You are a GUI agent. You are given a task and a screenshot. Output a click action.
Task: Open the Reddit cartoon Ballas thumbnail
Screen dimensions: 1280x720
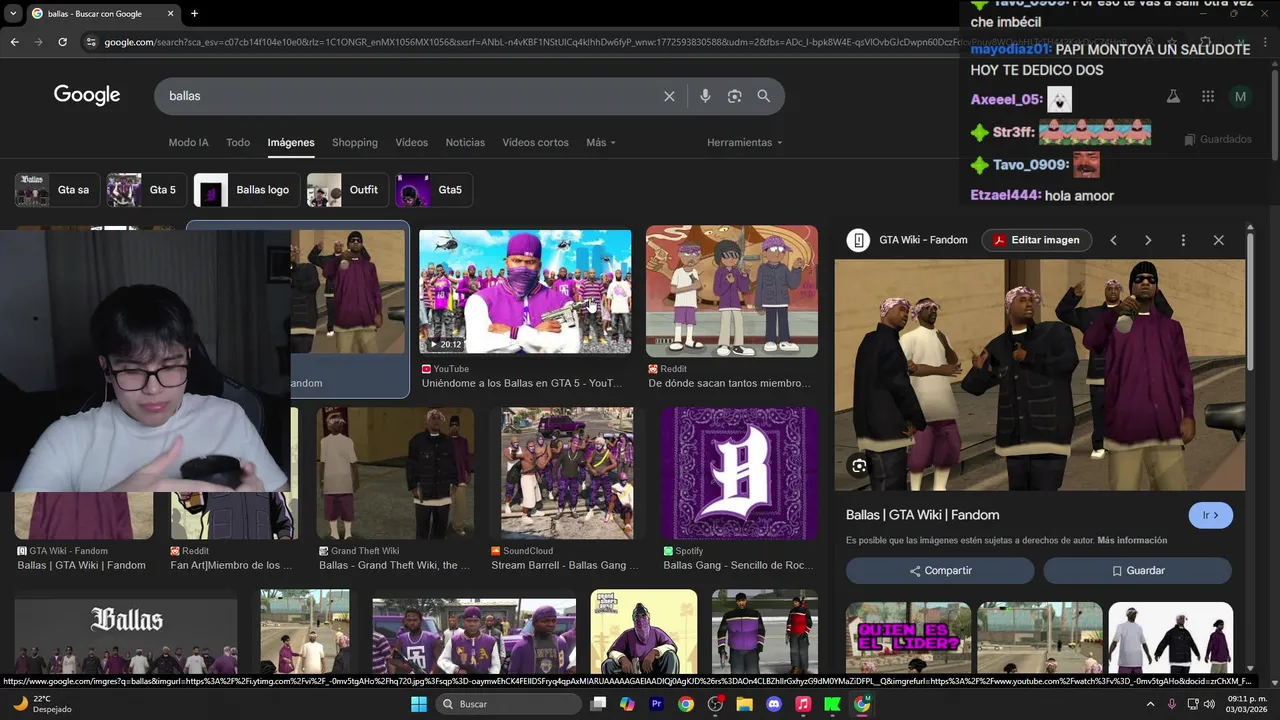coord(732,291)
